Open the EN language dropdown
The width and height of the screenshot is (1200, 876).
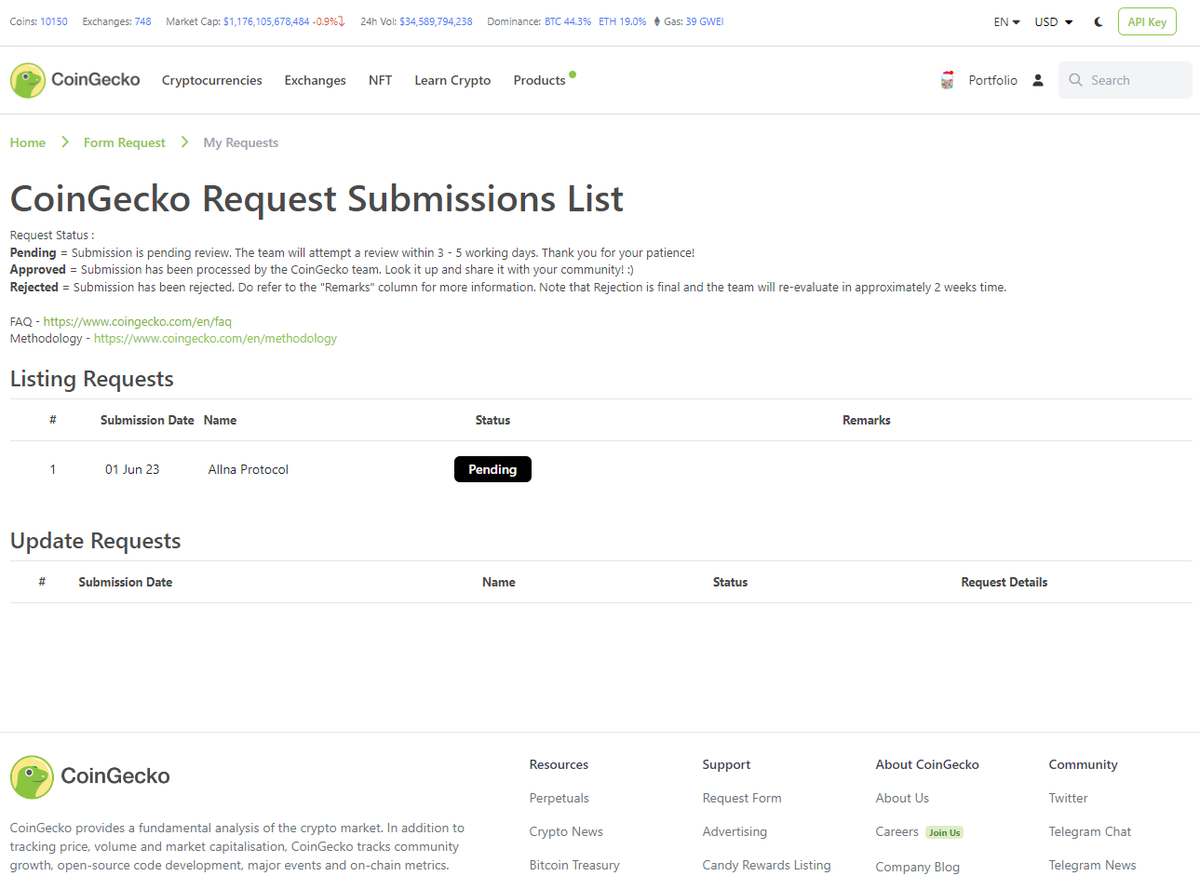(x=1007, y=22)
